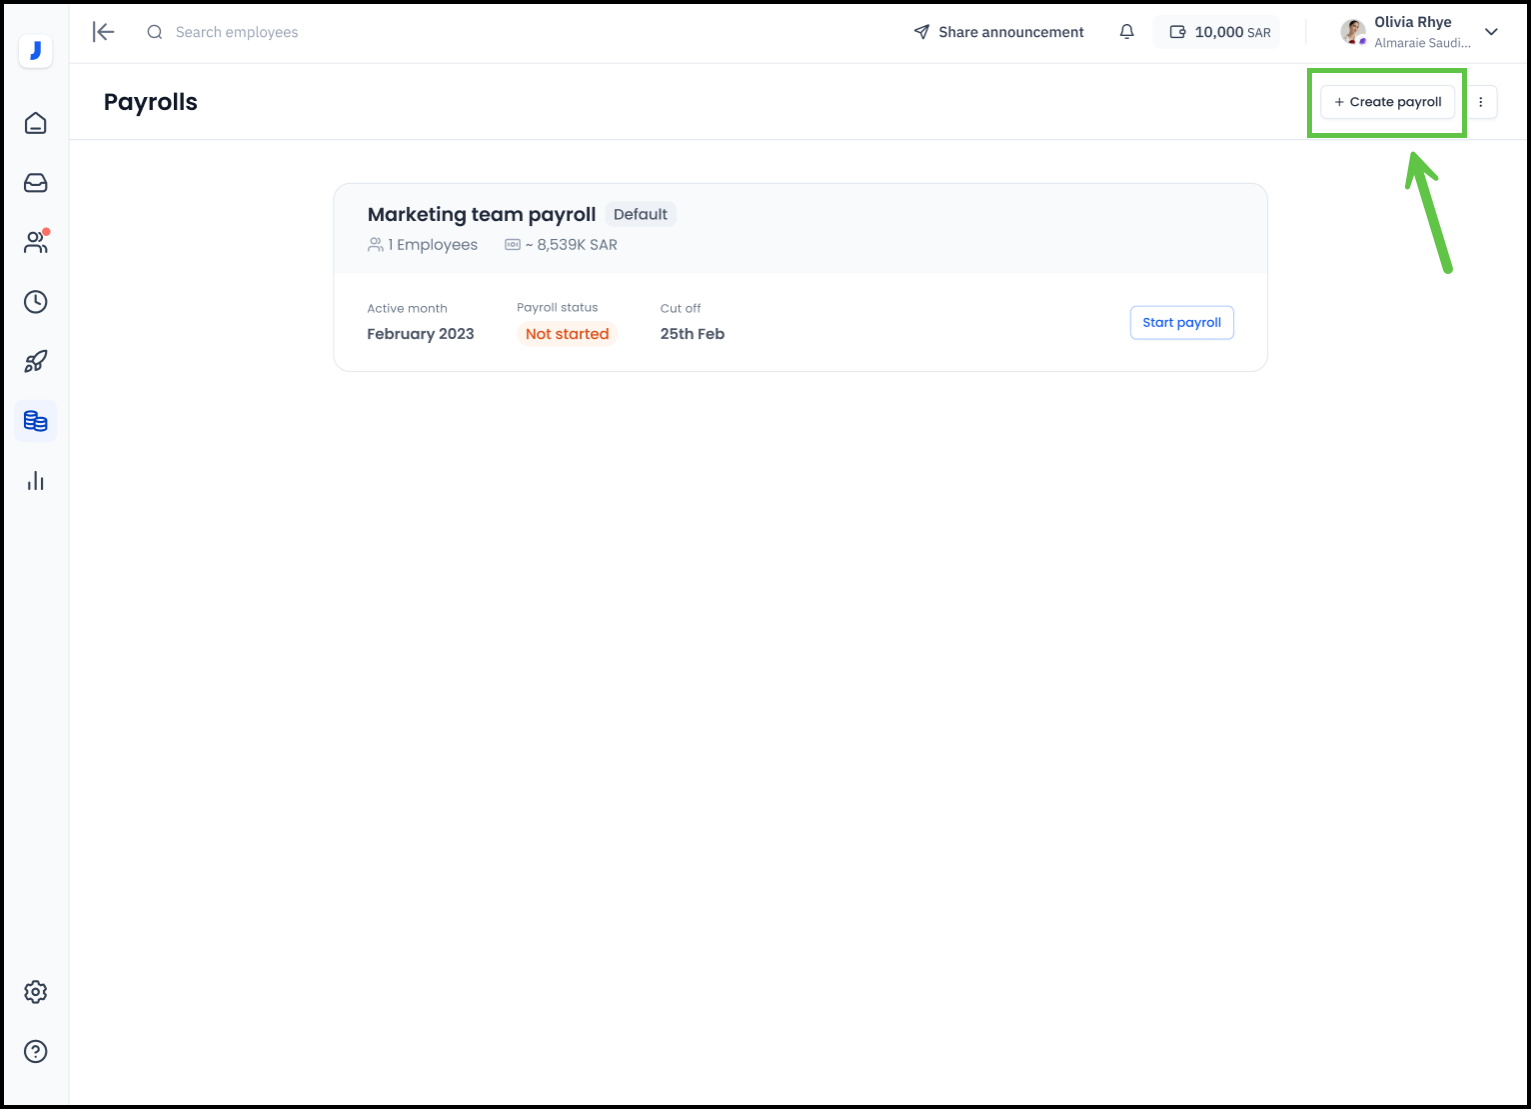Image resolution: width=1531 pixels, height=1109 pixels.
Task: Open the rocket icon in sidebar
Action: pyautogui.click(x=36, y=361)
